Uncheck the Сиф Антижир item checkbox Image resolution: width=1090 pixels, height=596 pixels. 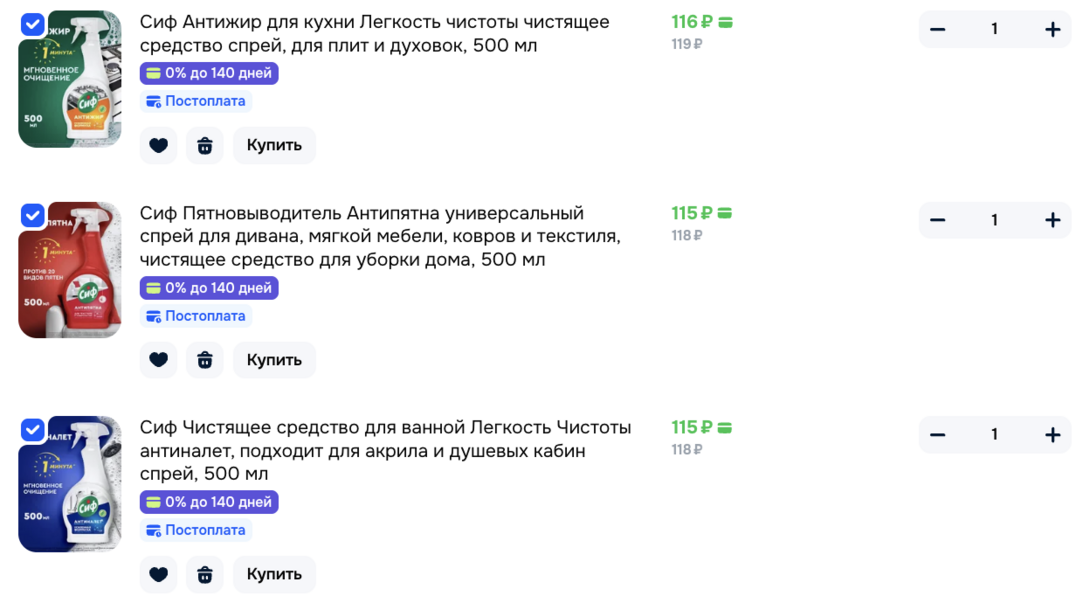click(x=32, y=24)
